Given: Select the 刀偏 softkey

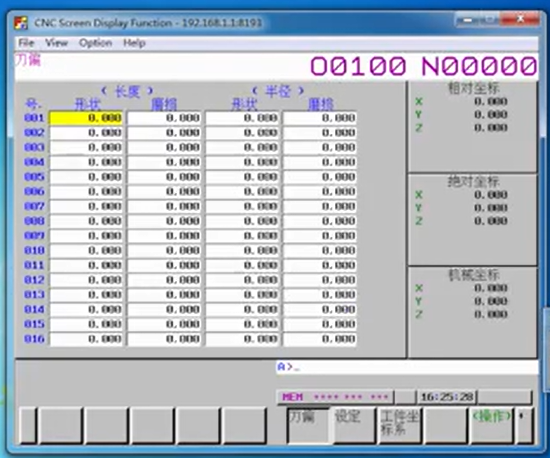Looking at the screenshot, I should click(x=308, y=426).
